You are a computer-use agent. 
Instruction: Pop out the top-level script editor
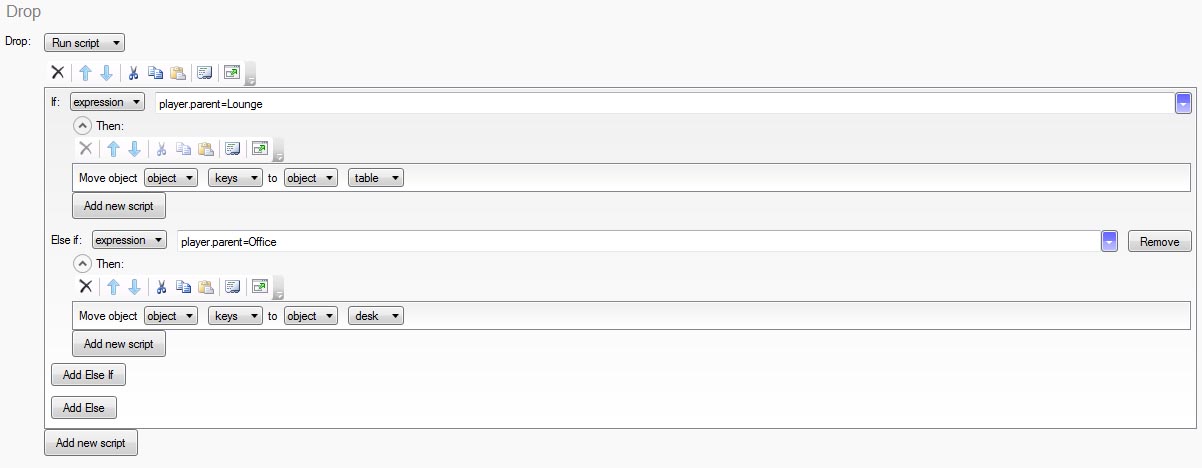(232, 73)
